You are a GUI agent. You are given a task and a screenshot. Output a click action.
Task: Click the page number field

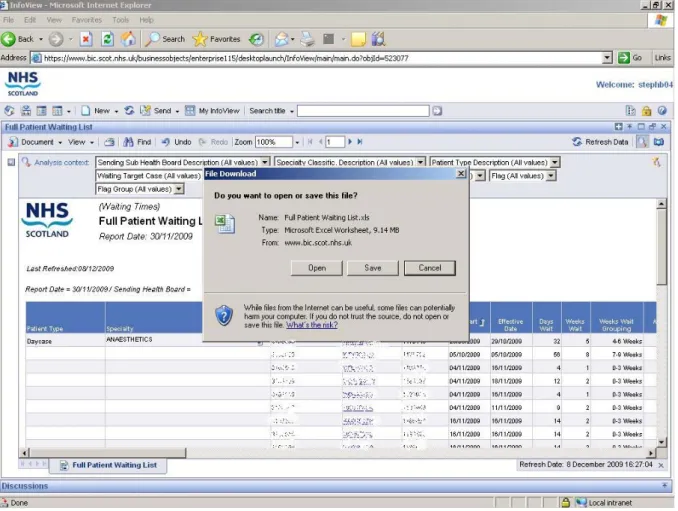[x=335, y=142]
